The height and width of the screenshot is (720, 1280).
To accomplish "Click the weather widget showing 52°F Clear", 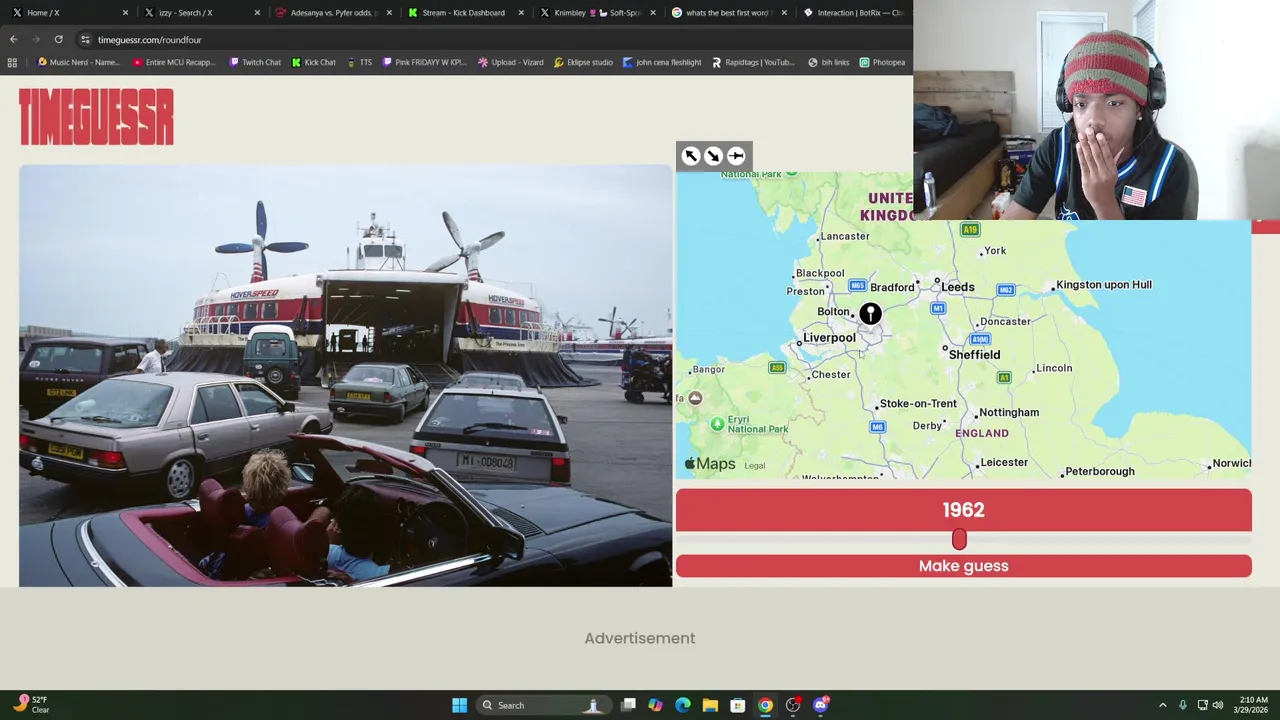I will (x=30, y=705).
